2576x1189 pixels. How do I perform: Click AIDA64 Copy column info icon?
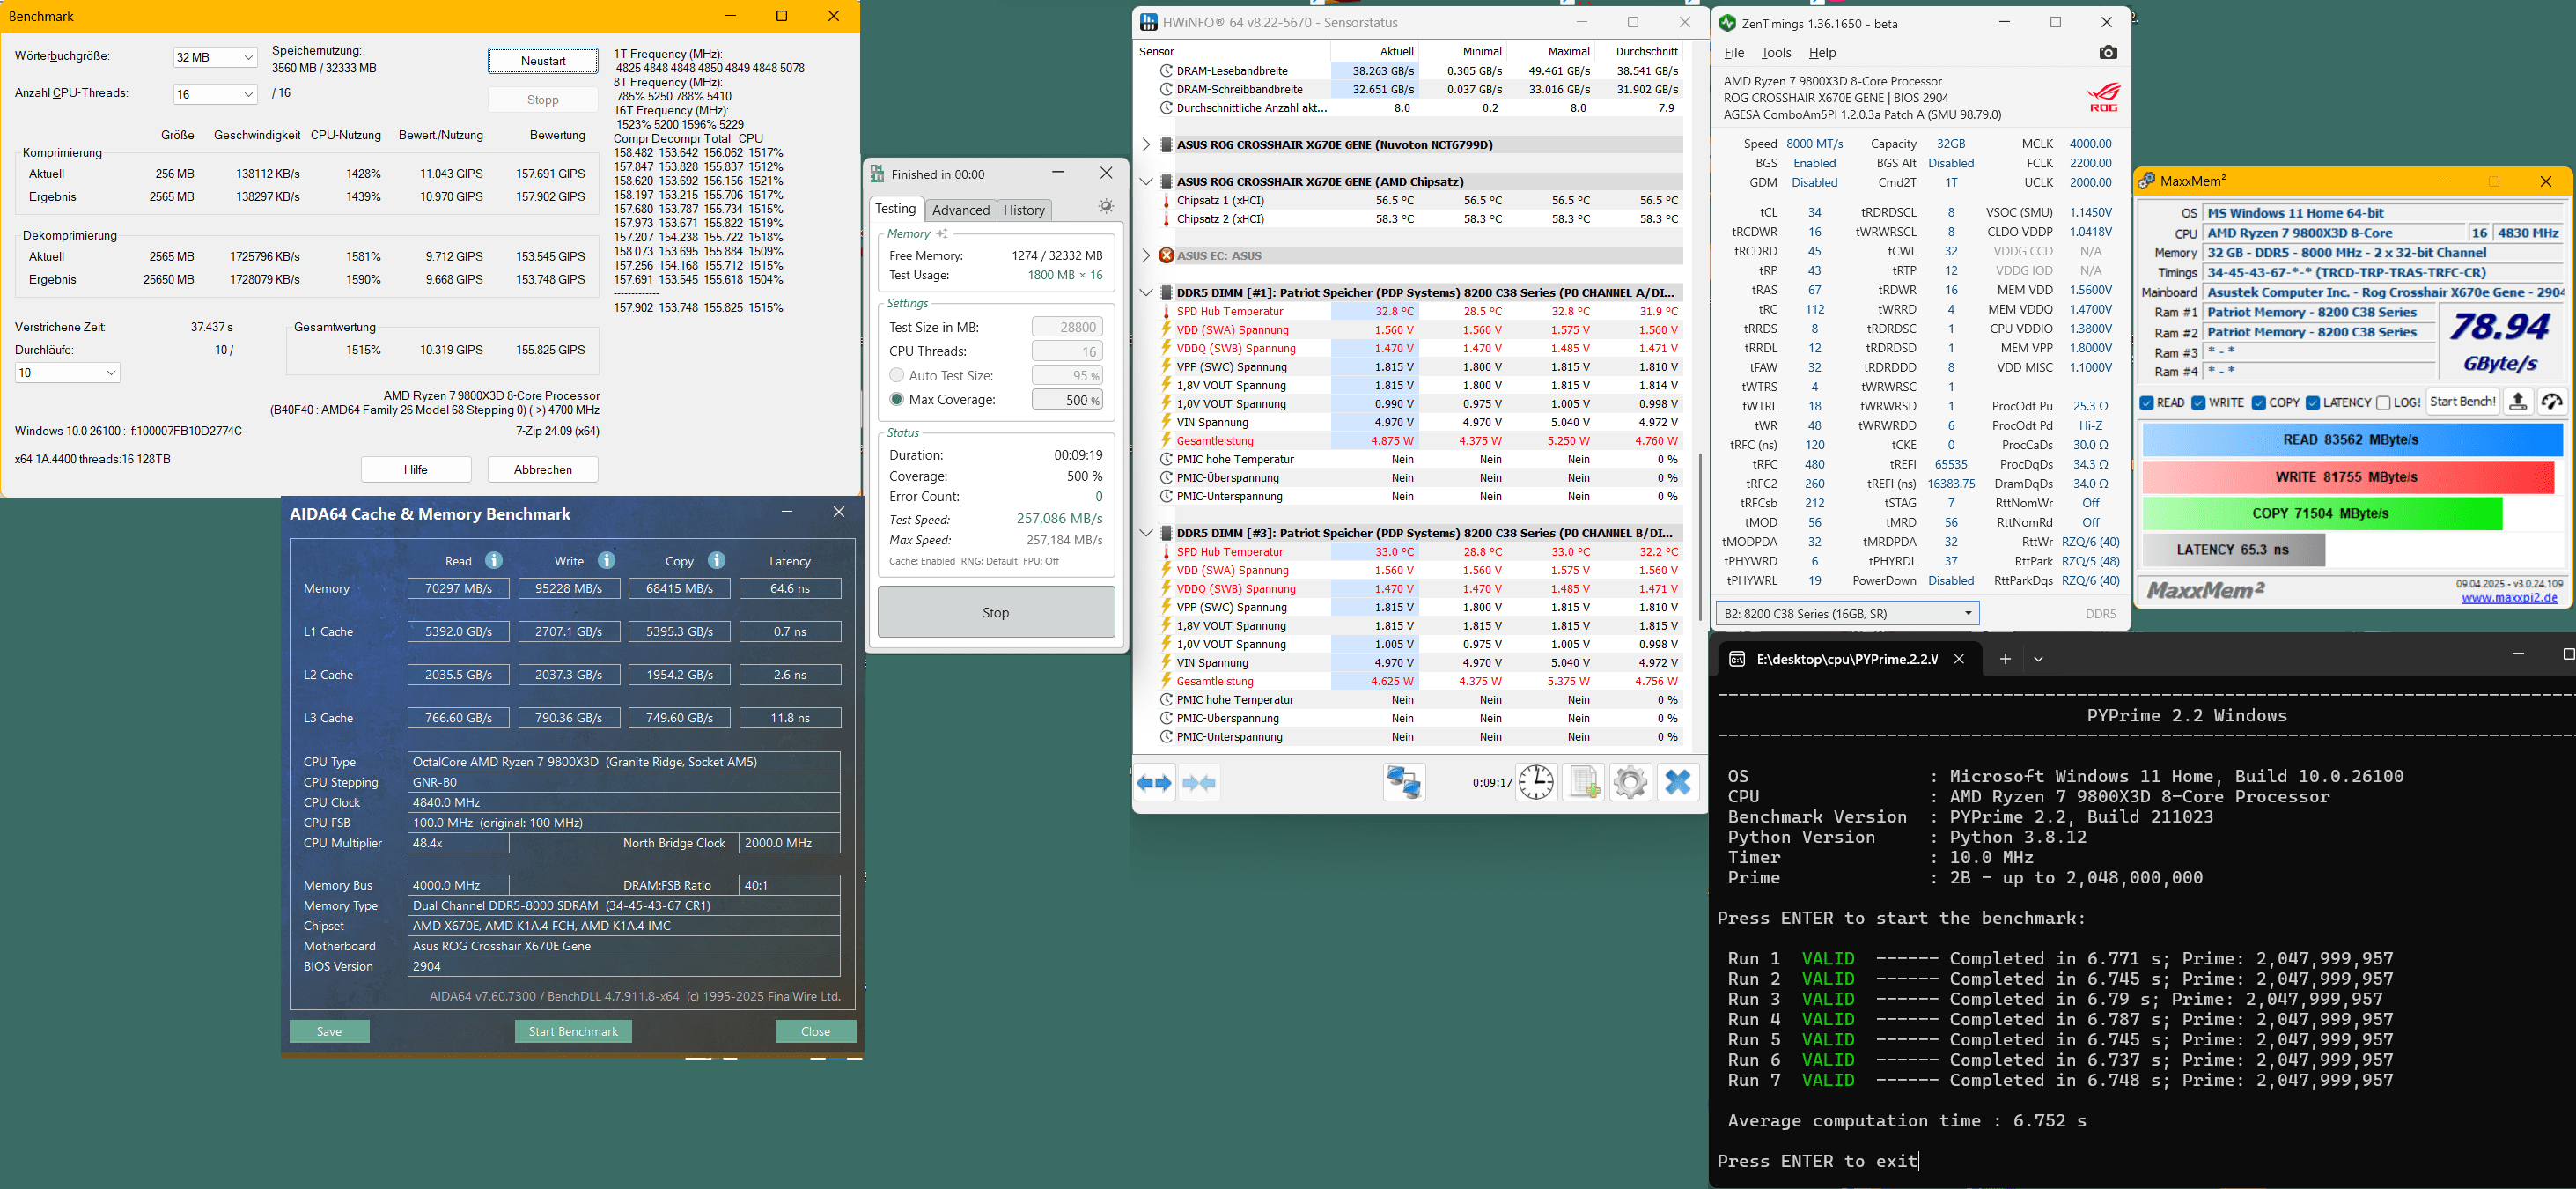(x=716, y=560)
